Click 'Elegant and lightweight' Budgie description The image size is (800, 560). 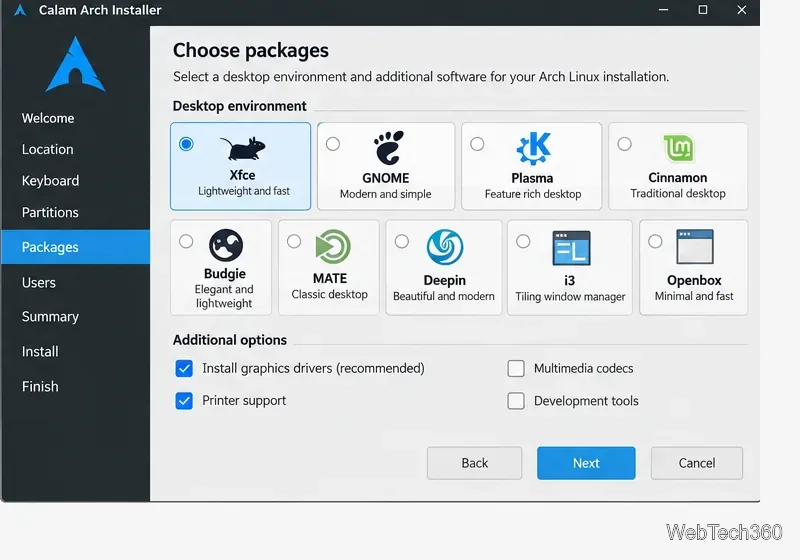(x=224, y=296)
